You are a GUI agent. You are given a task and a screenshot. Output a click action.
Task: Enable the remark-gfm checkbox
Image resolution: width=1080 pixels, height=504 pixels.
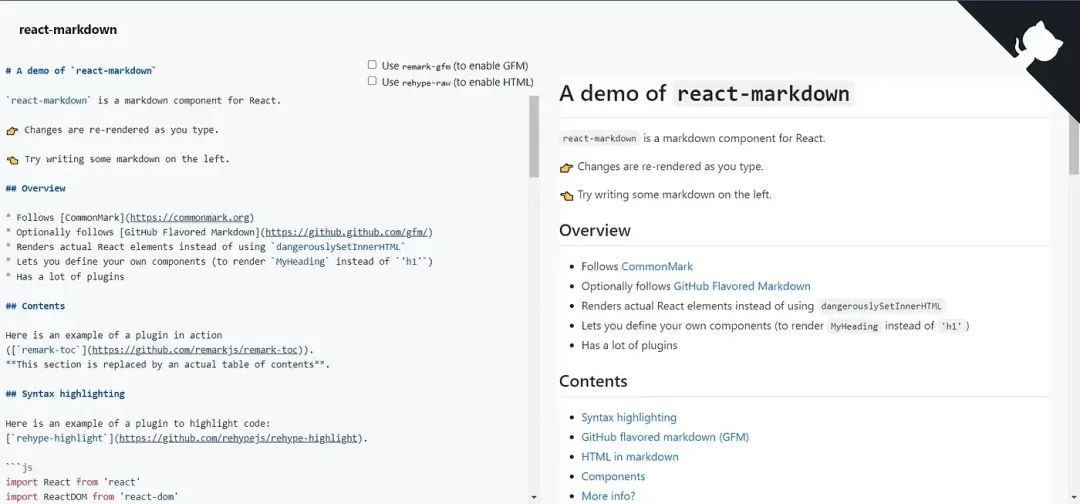pyautogui.click(x=372, y=65)
